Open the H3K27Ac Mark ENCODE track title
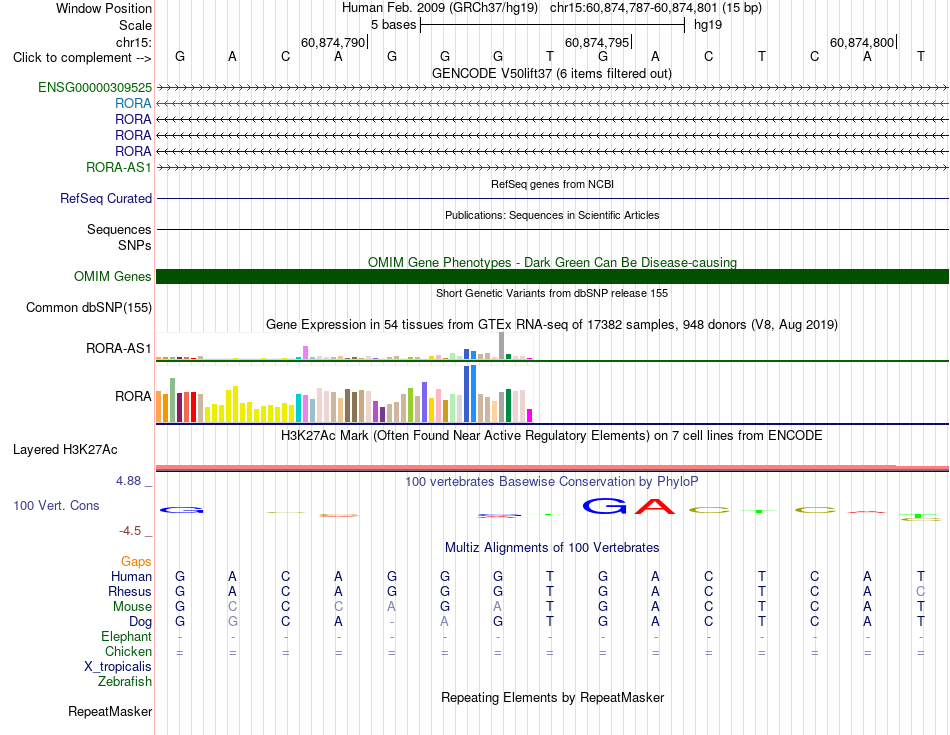The height and width of the screenshot is (735, 950). 552,435
